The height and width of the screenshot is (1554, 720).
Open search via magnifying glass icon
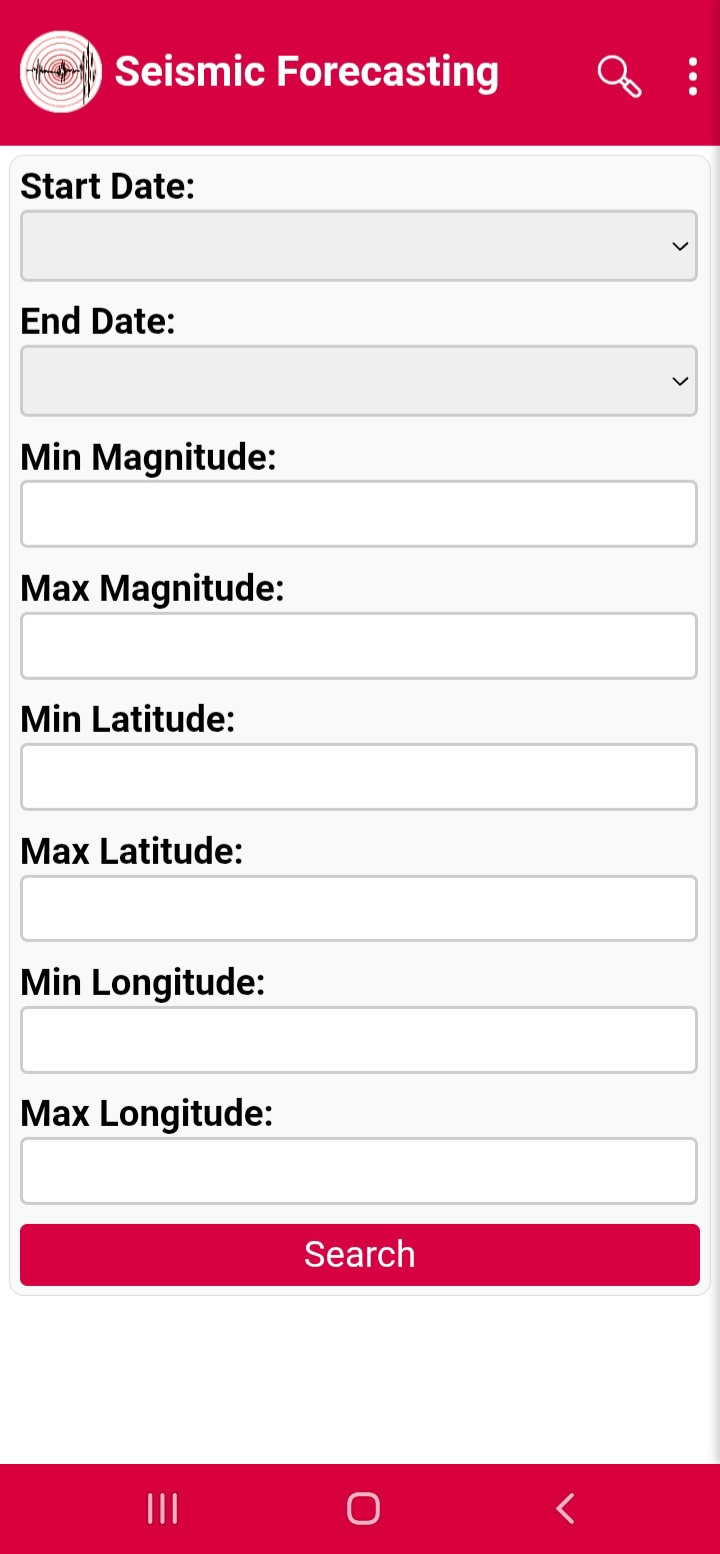tap(619, 76)
